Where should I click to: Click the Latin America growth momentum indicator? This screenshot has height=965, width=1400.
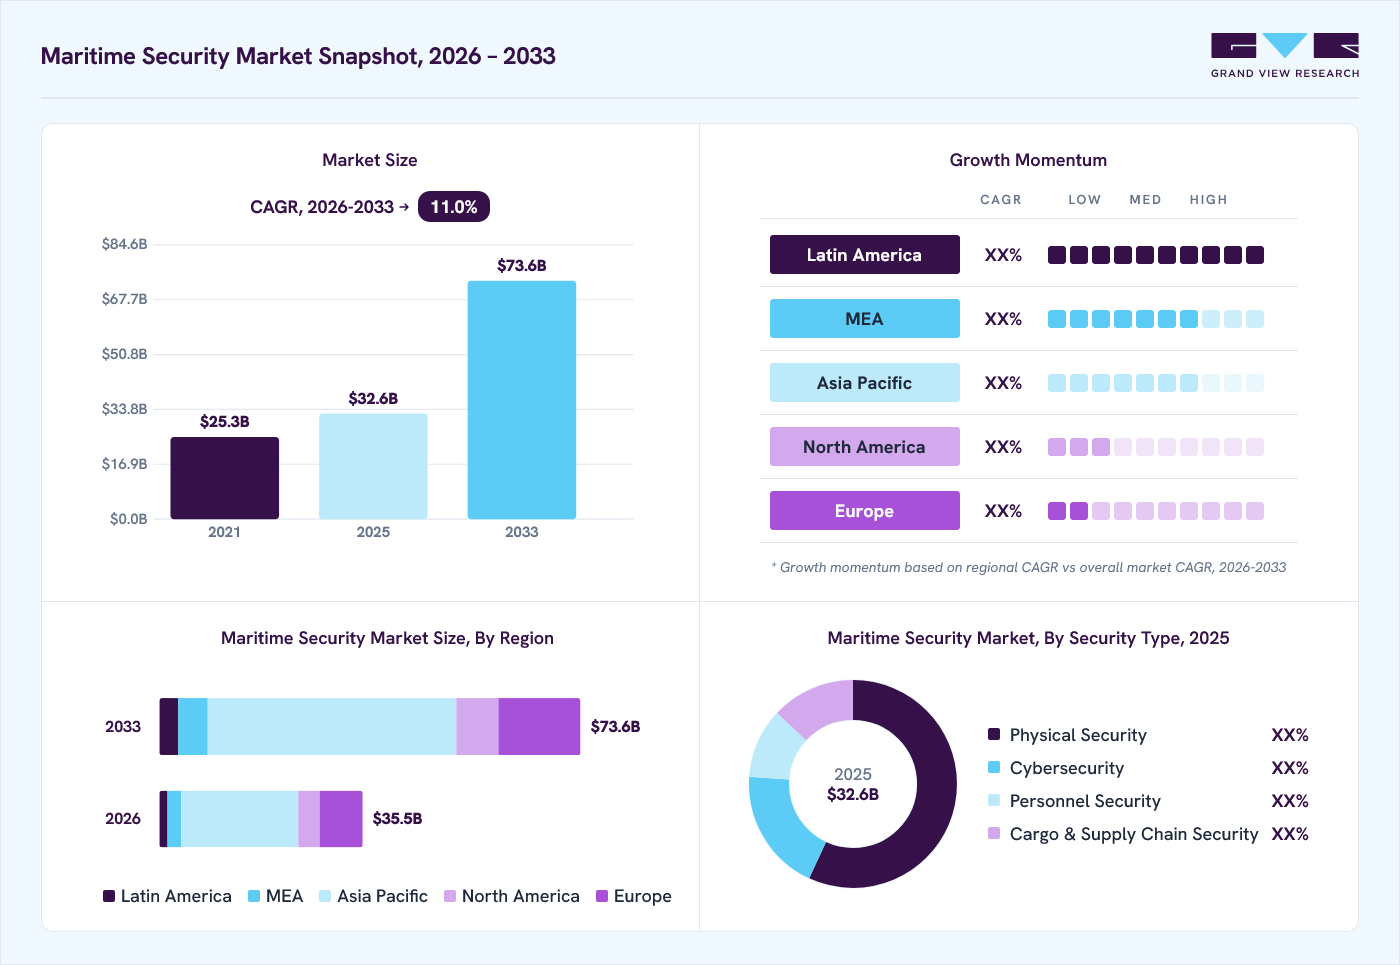1156,255
